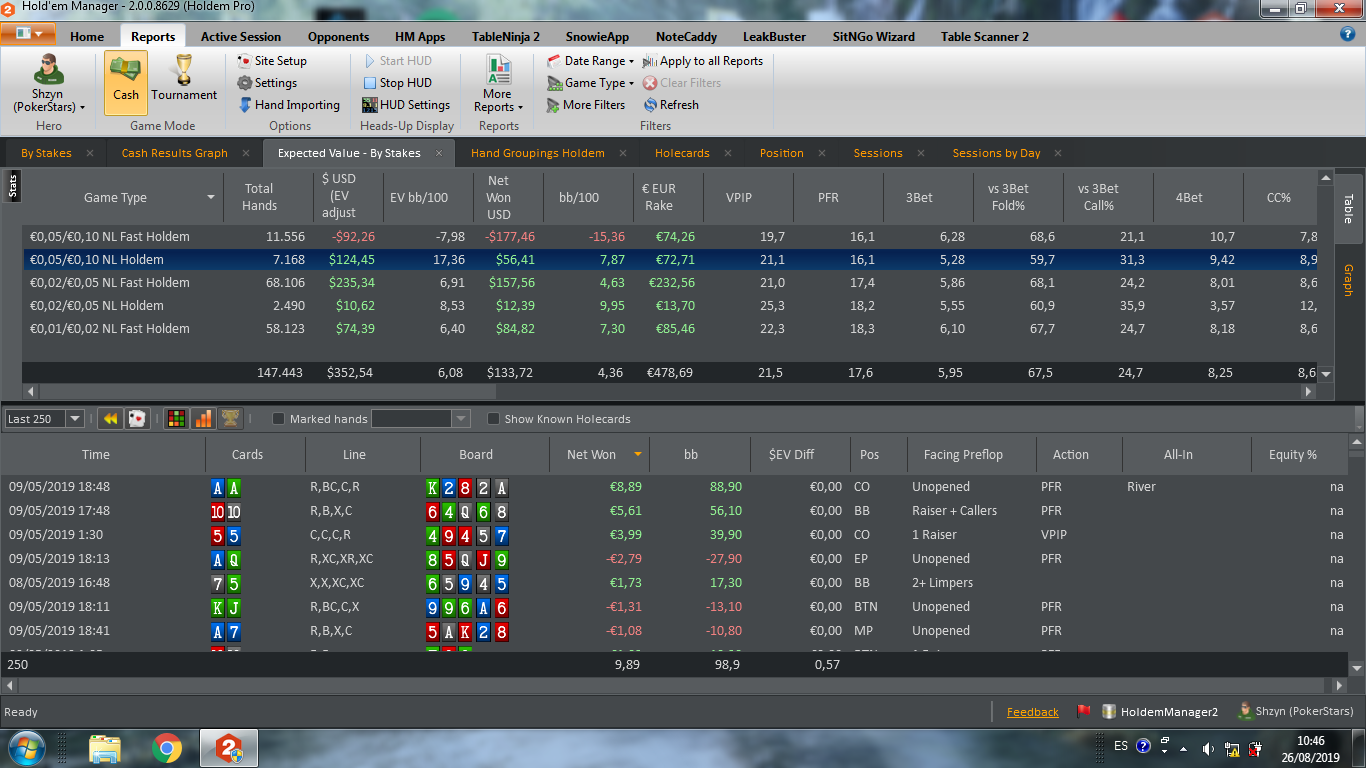The image size is (1366, 768).
Task: Open the application menu button
Action: 28,33
